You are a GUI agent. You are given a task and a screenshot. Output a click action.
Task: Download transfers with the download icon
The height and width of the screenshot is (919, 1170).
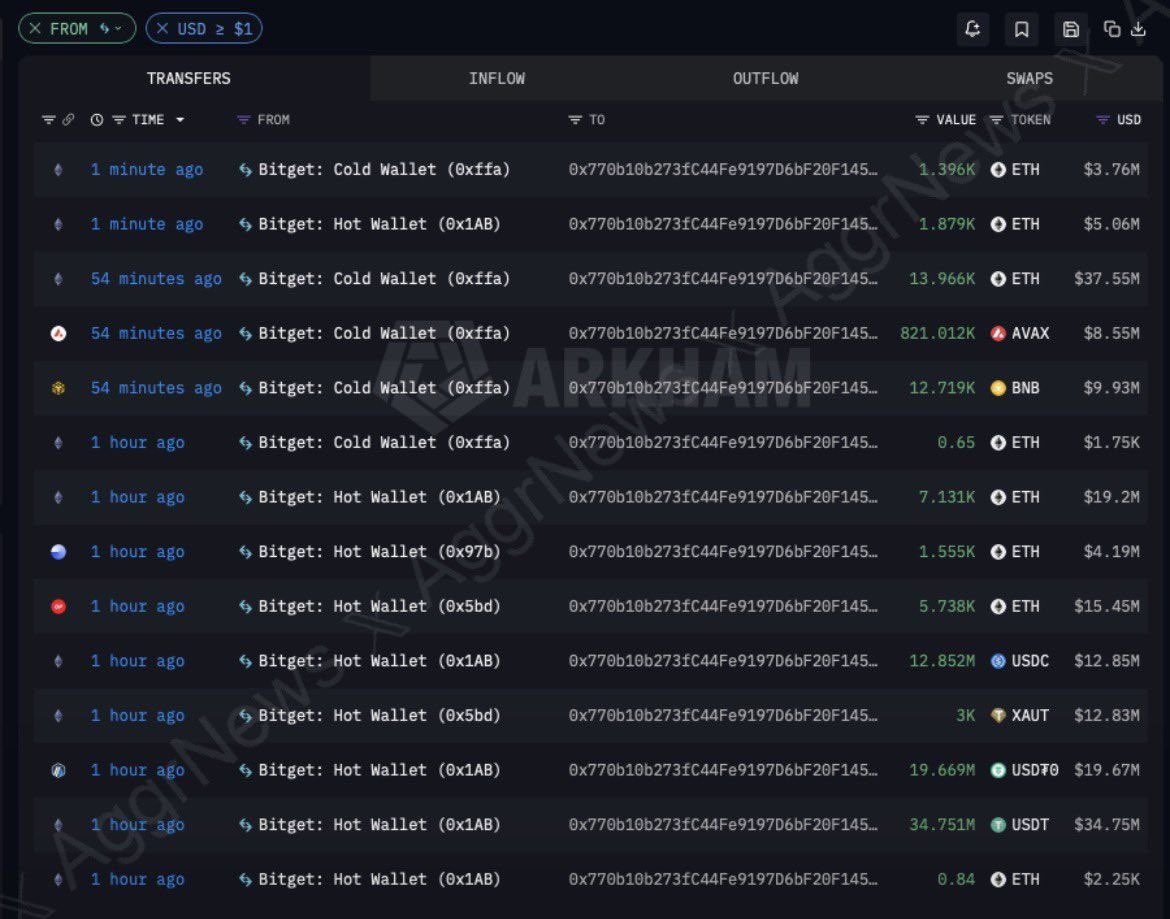tap(1138, 29)
